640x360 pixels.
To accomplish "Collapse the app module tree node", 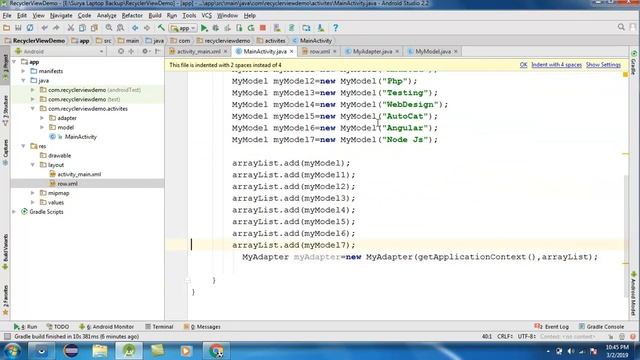I will [x=14, y=62].
